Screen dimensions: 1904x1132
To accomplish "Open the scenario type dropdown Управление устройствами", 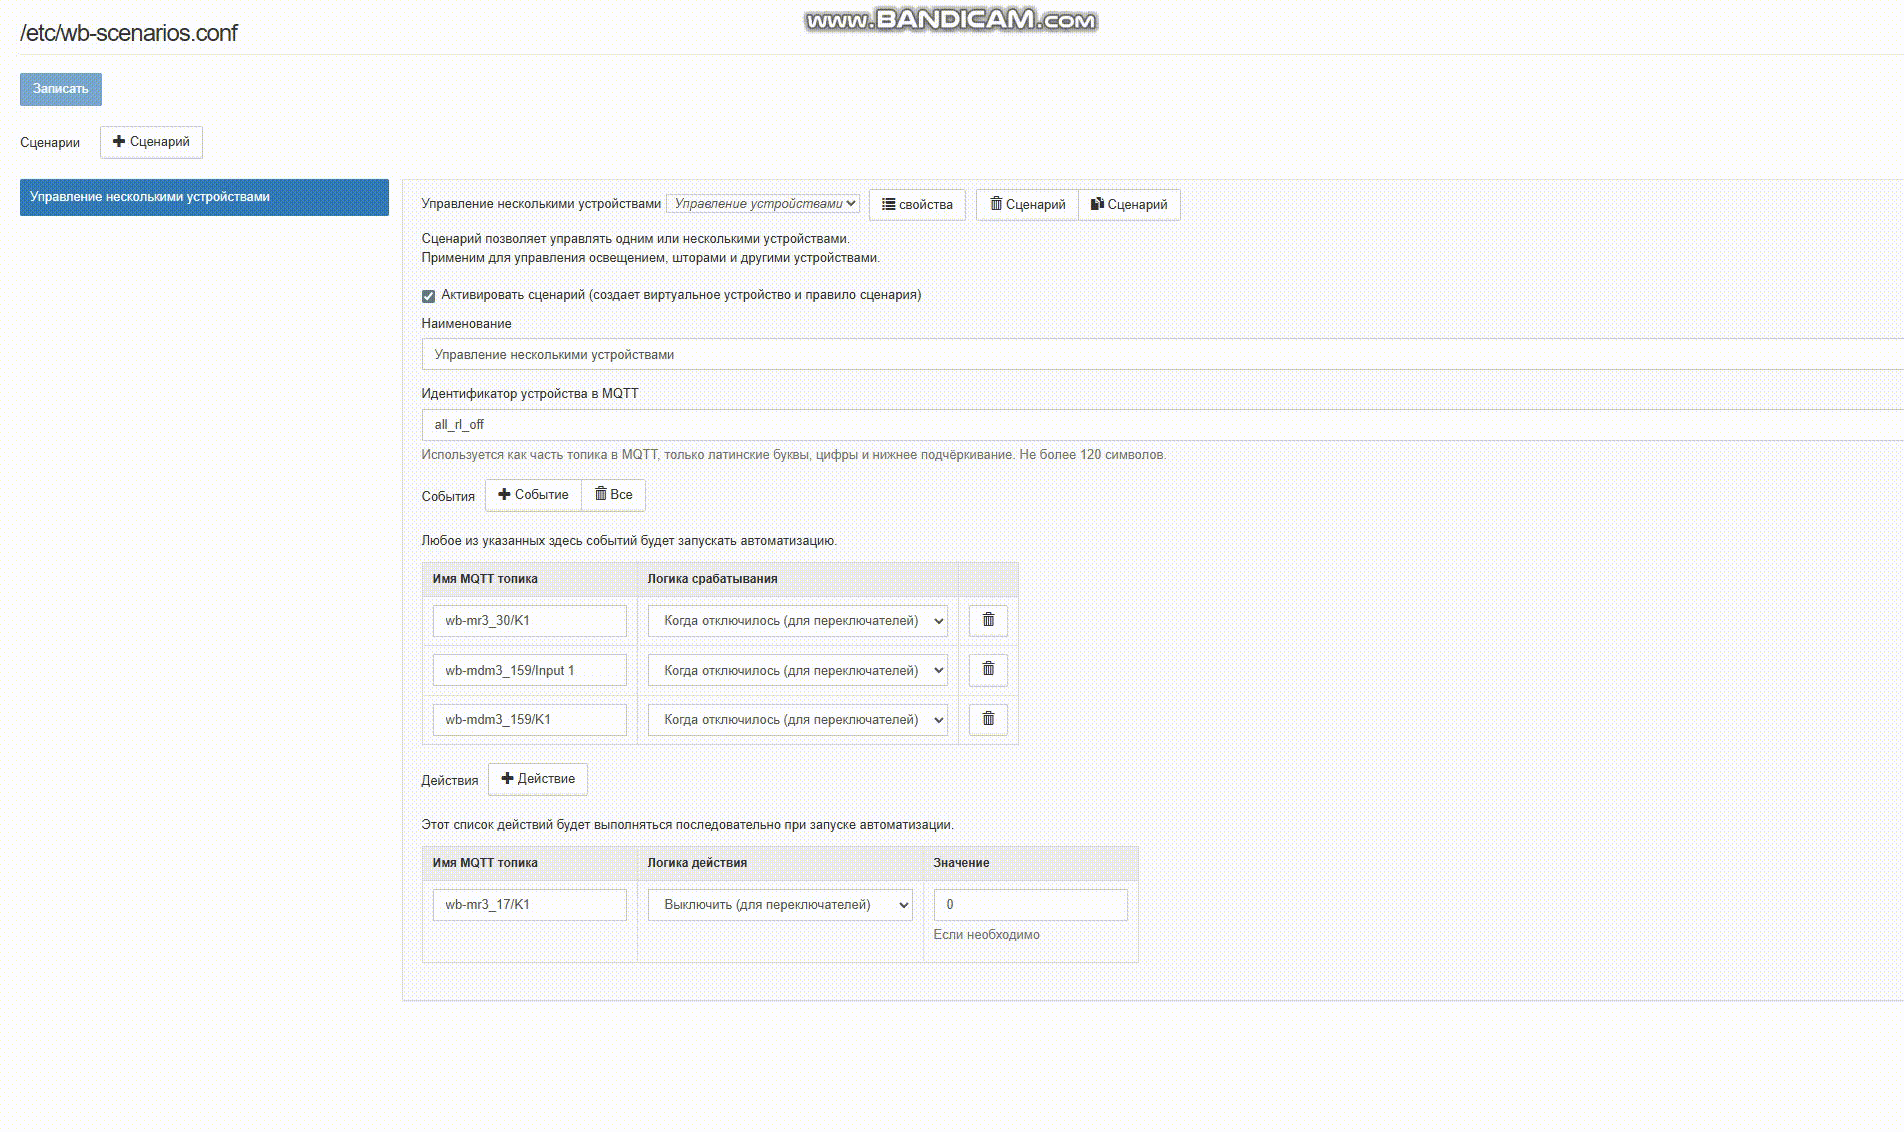I will (763, 203).
